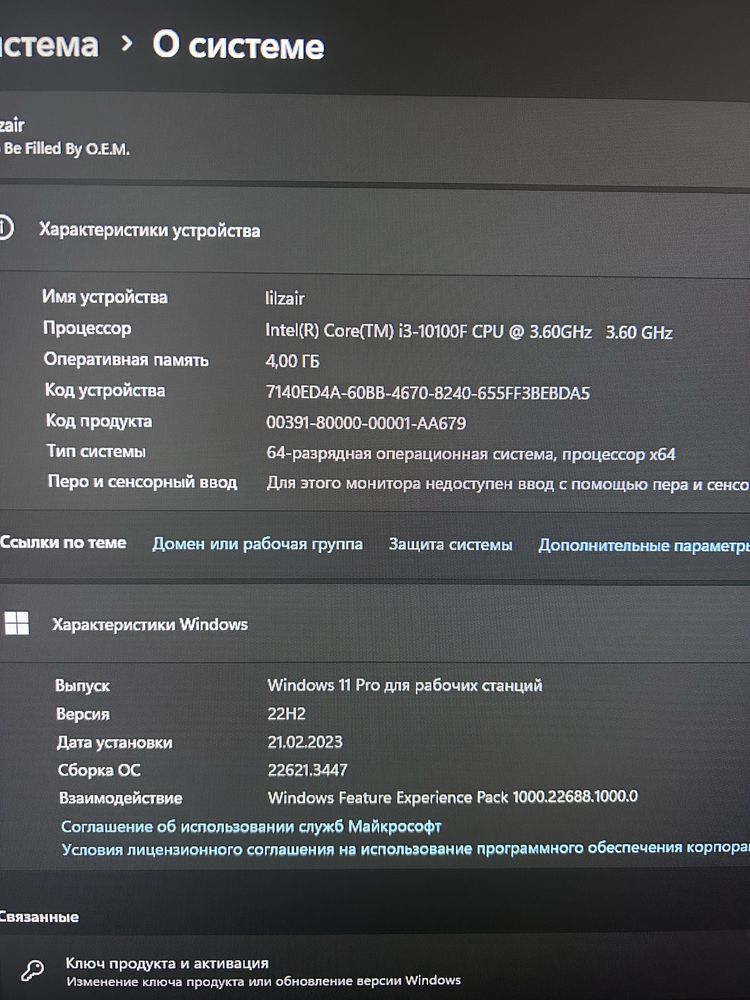Click the key icon next to Ключ продукта
Image resolution: width=750 pixels, height=1000 pixels.
[x=32, y=971]
